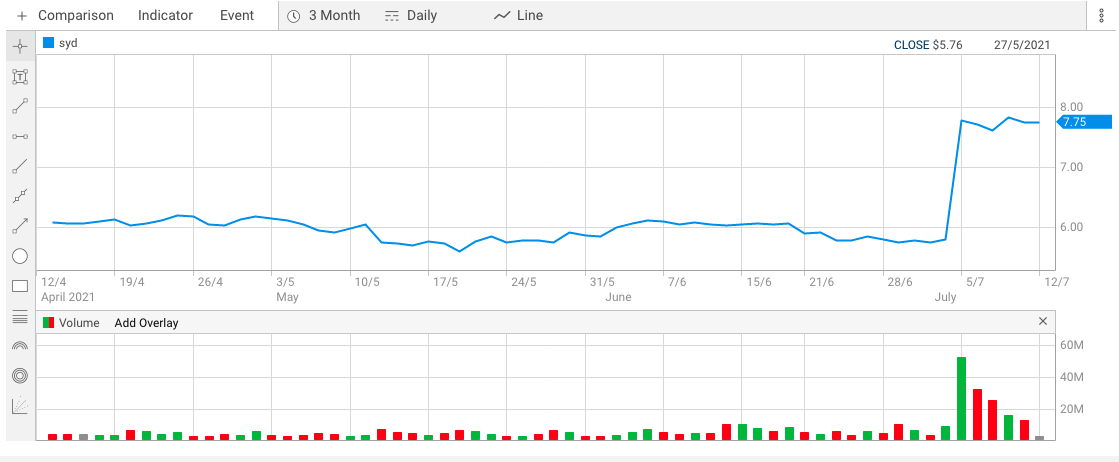Click the line chart type icon

pyautogui.click(x=502, y=16)
